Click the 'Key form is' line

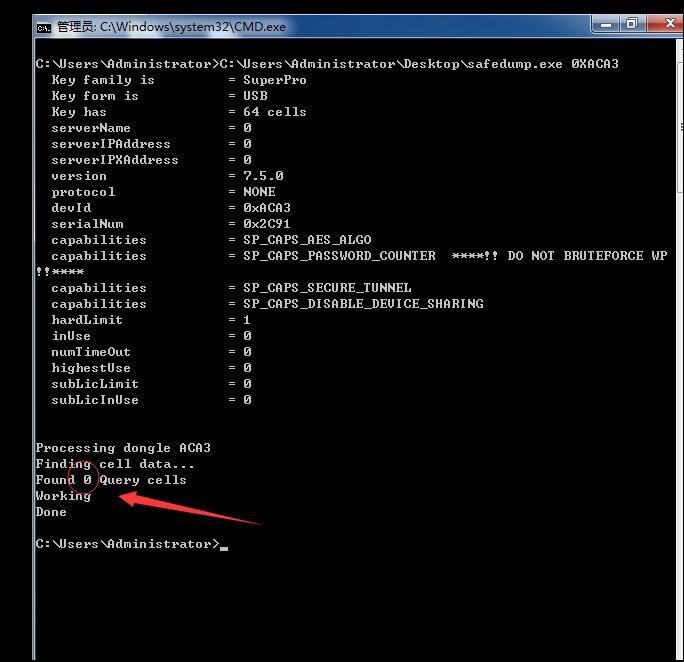click(159, 96)
